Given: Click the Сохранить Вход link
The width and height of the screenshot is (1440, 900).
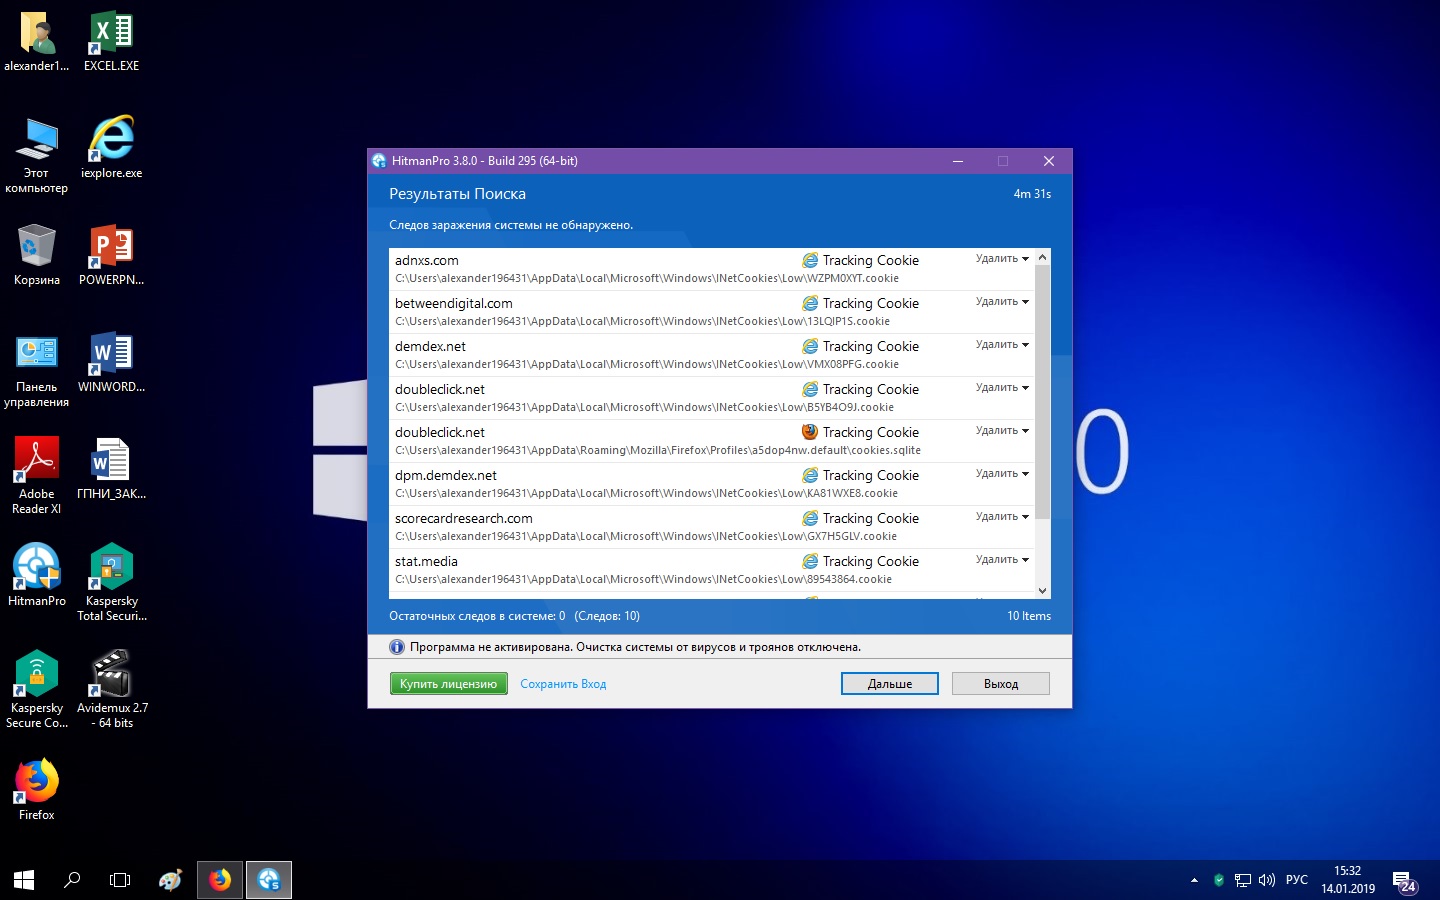Looking at the screenshot, I should click(563, 684).
